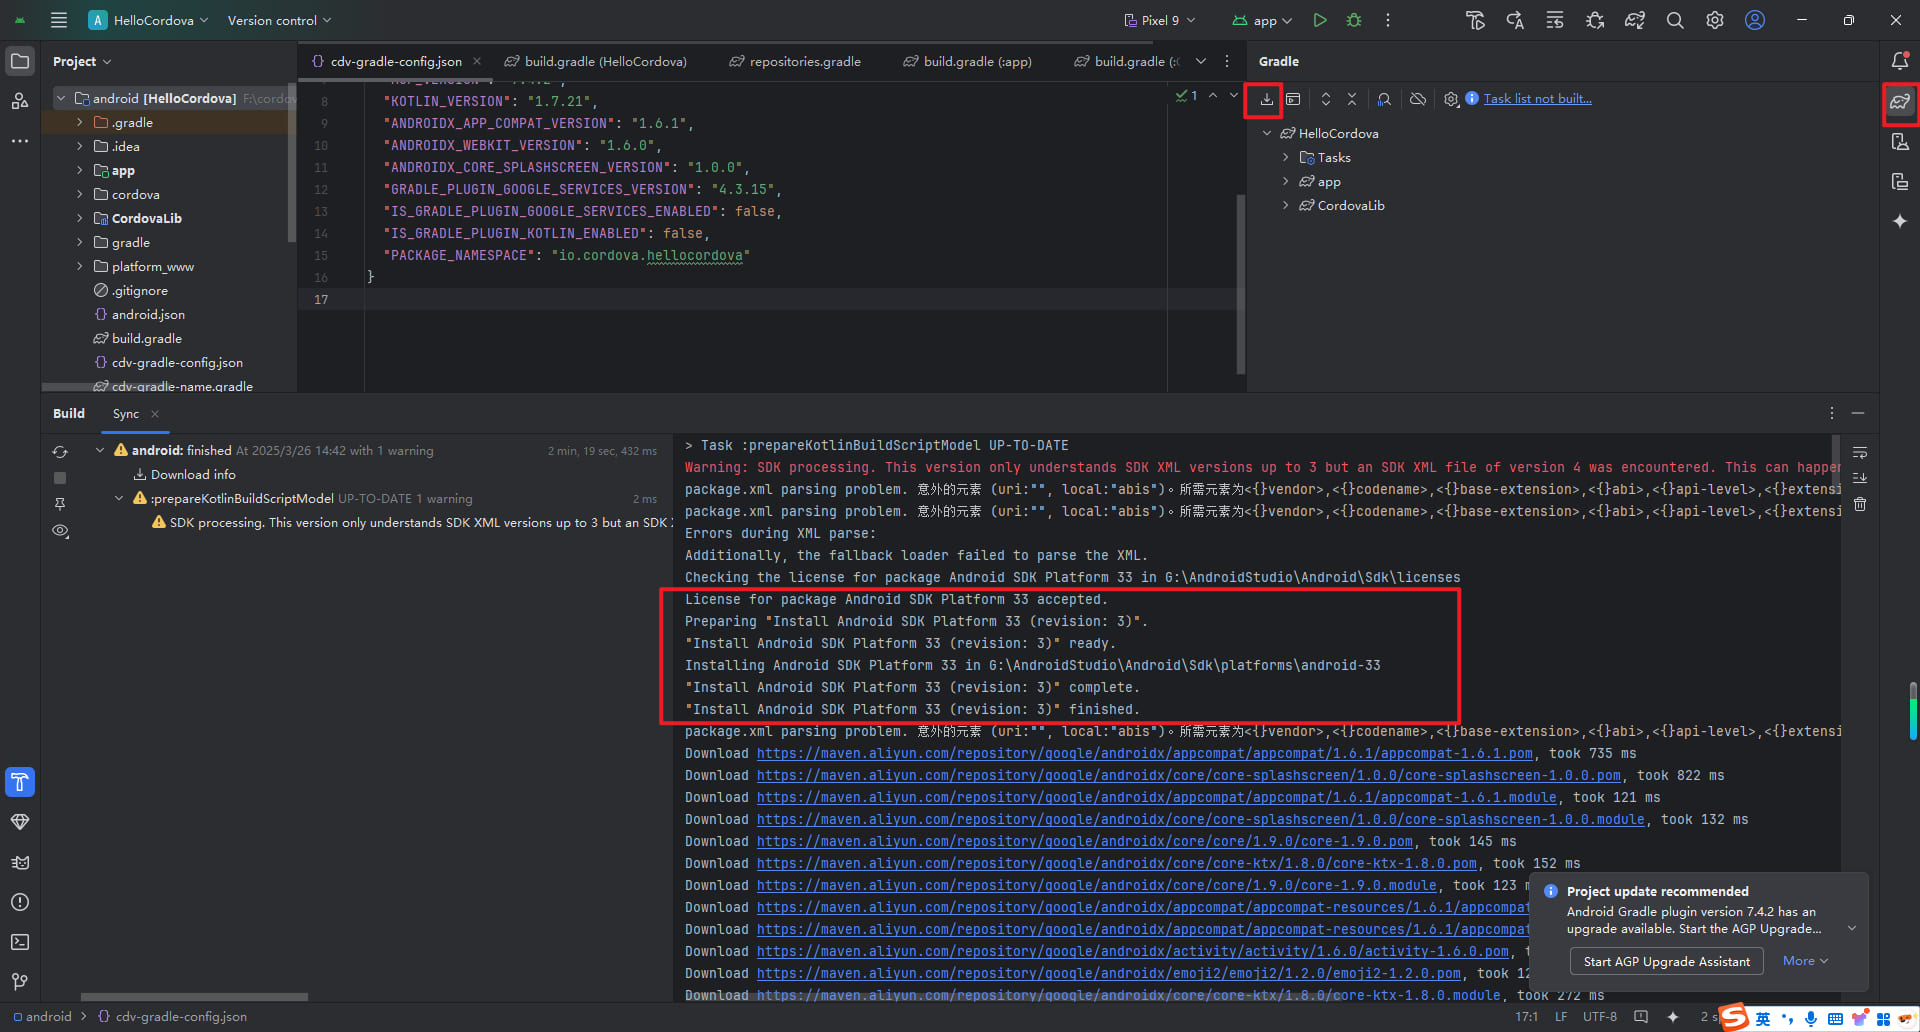Click Download Sources icon in Gradle toolbar

(x=1266, y=99)
